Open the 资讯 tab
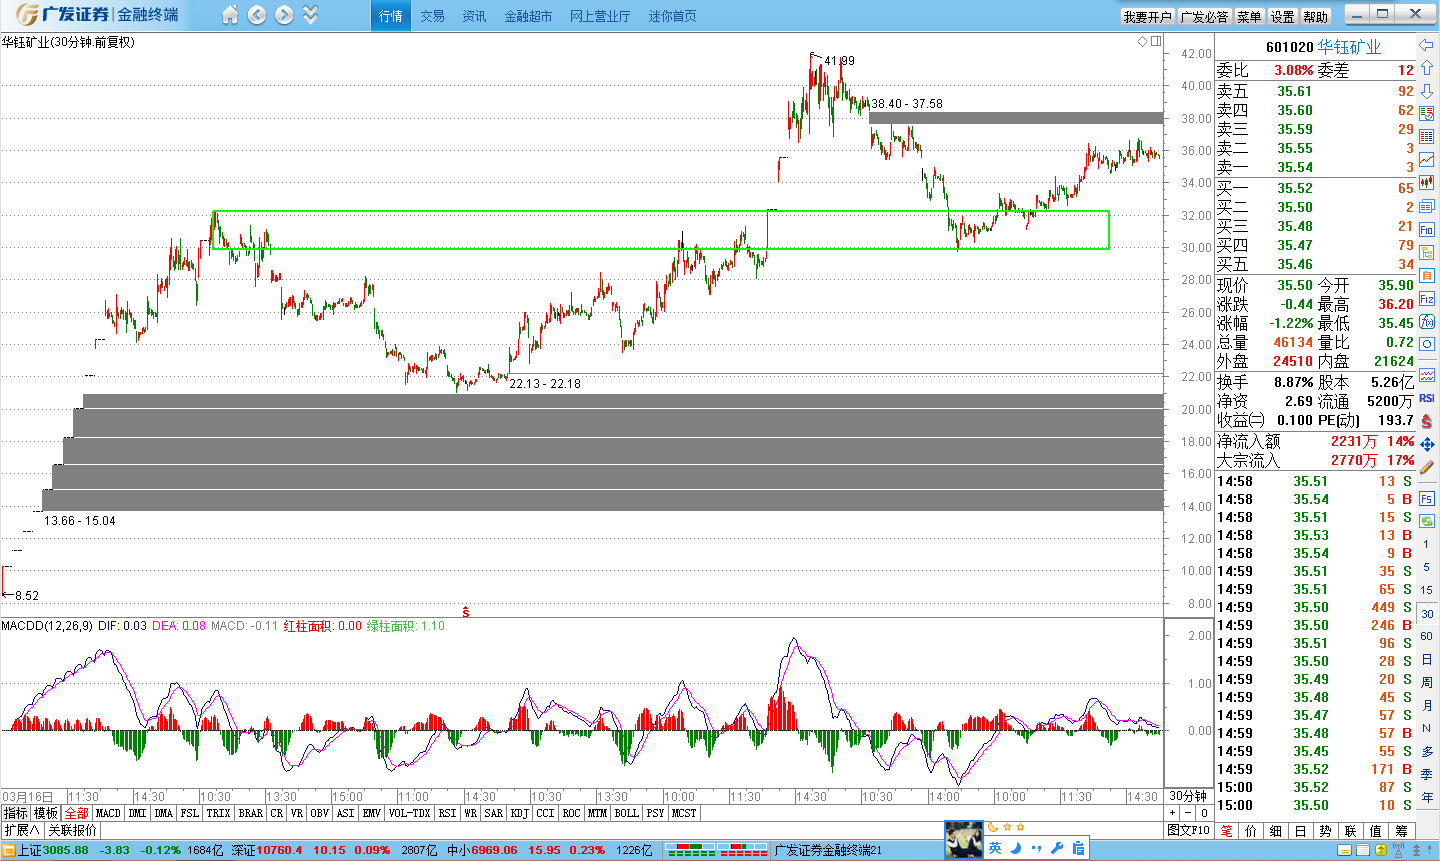1440x861 pixels. pos(474,16)
